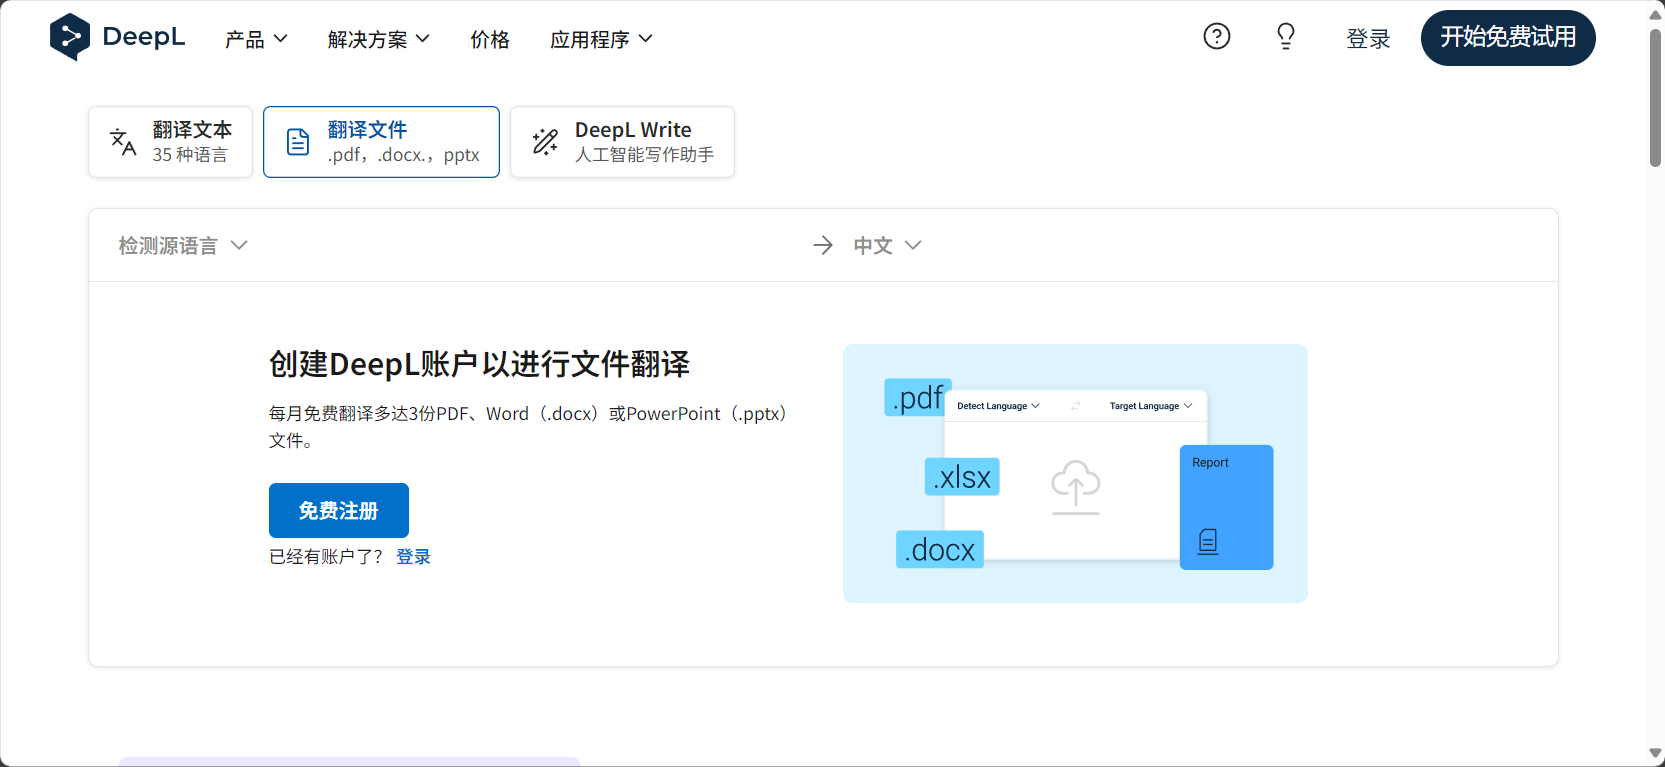
Task: Click the arrow between source and target languages
Action: (823, 245)
